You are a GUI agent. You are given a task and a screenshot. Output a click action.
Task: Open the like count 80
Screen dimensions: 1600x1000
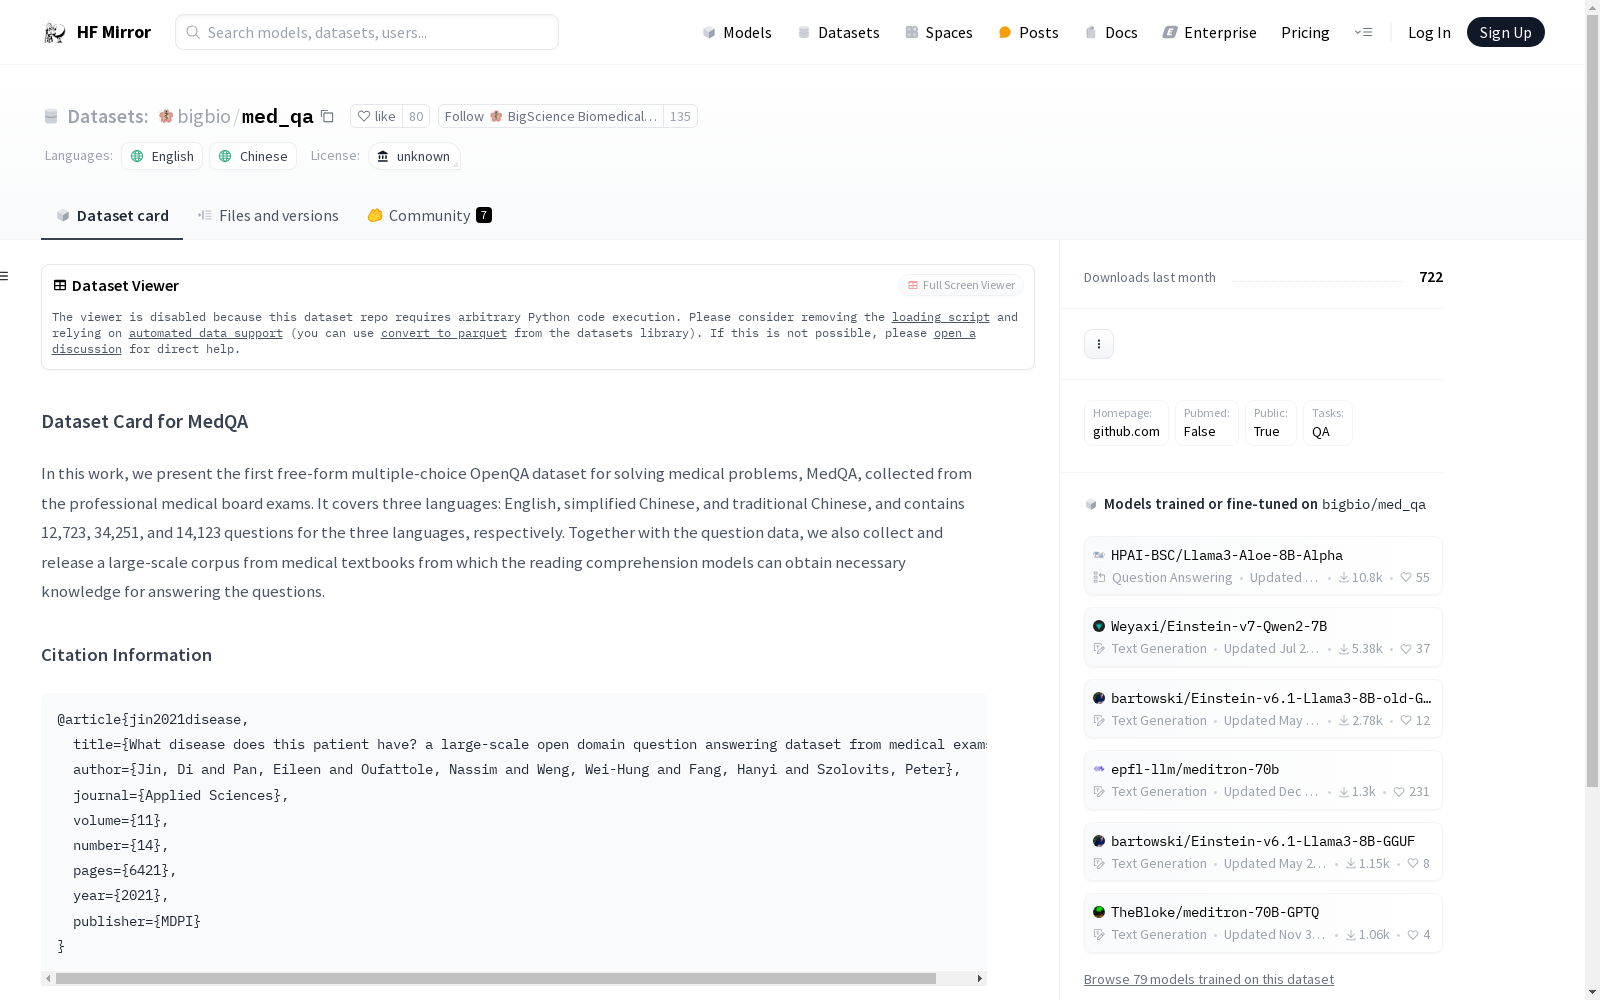tap(416, 116)
